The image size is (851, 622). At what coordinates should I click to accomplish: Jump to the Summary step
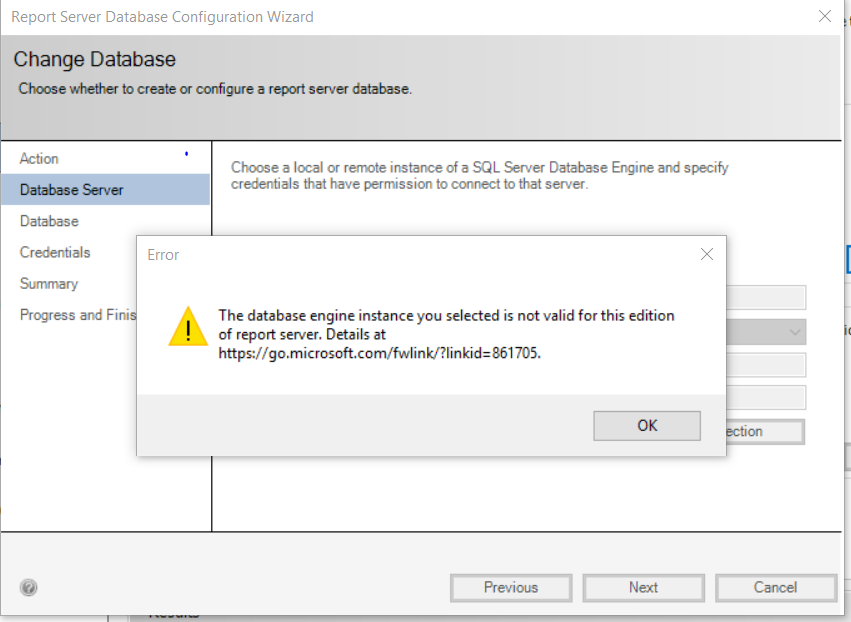tap(49, 283)
